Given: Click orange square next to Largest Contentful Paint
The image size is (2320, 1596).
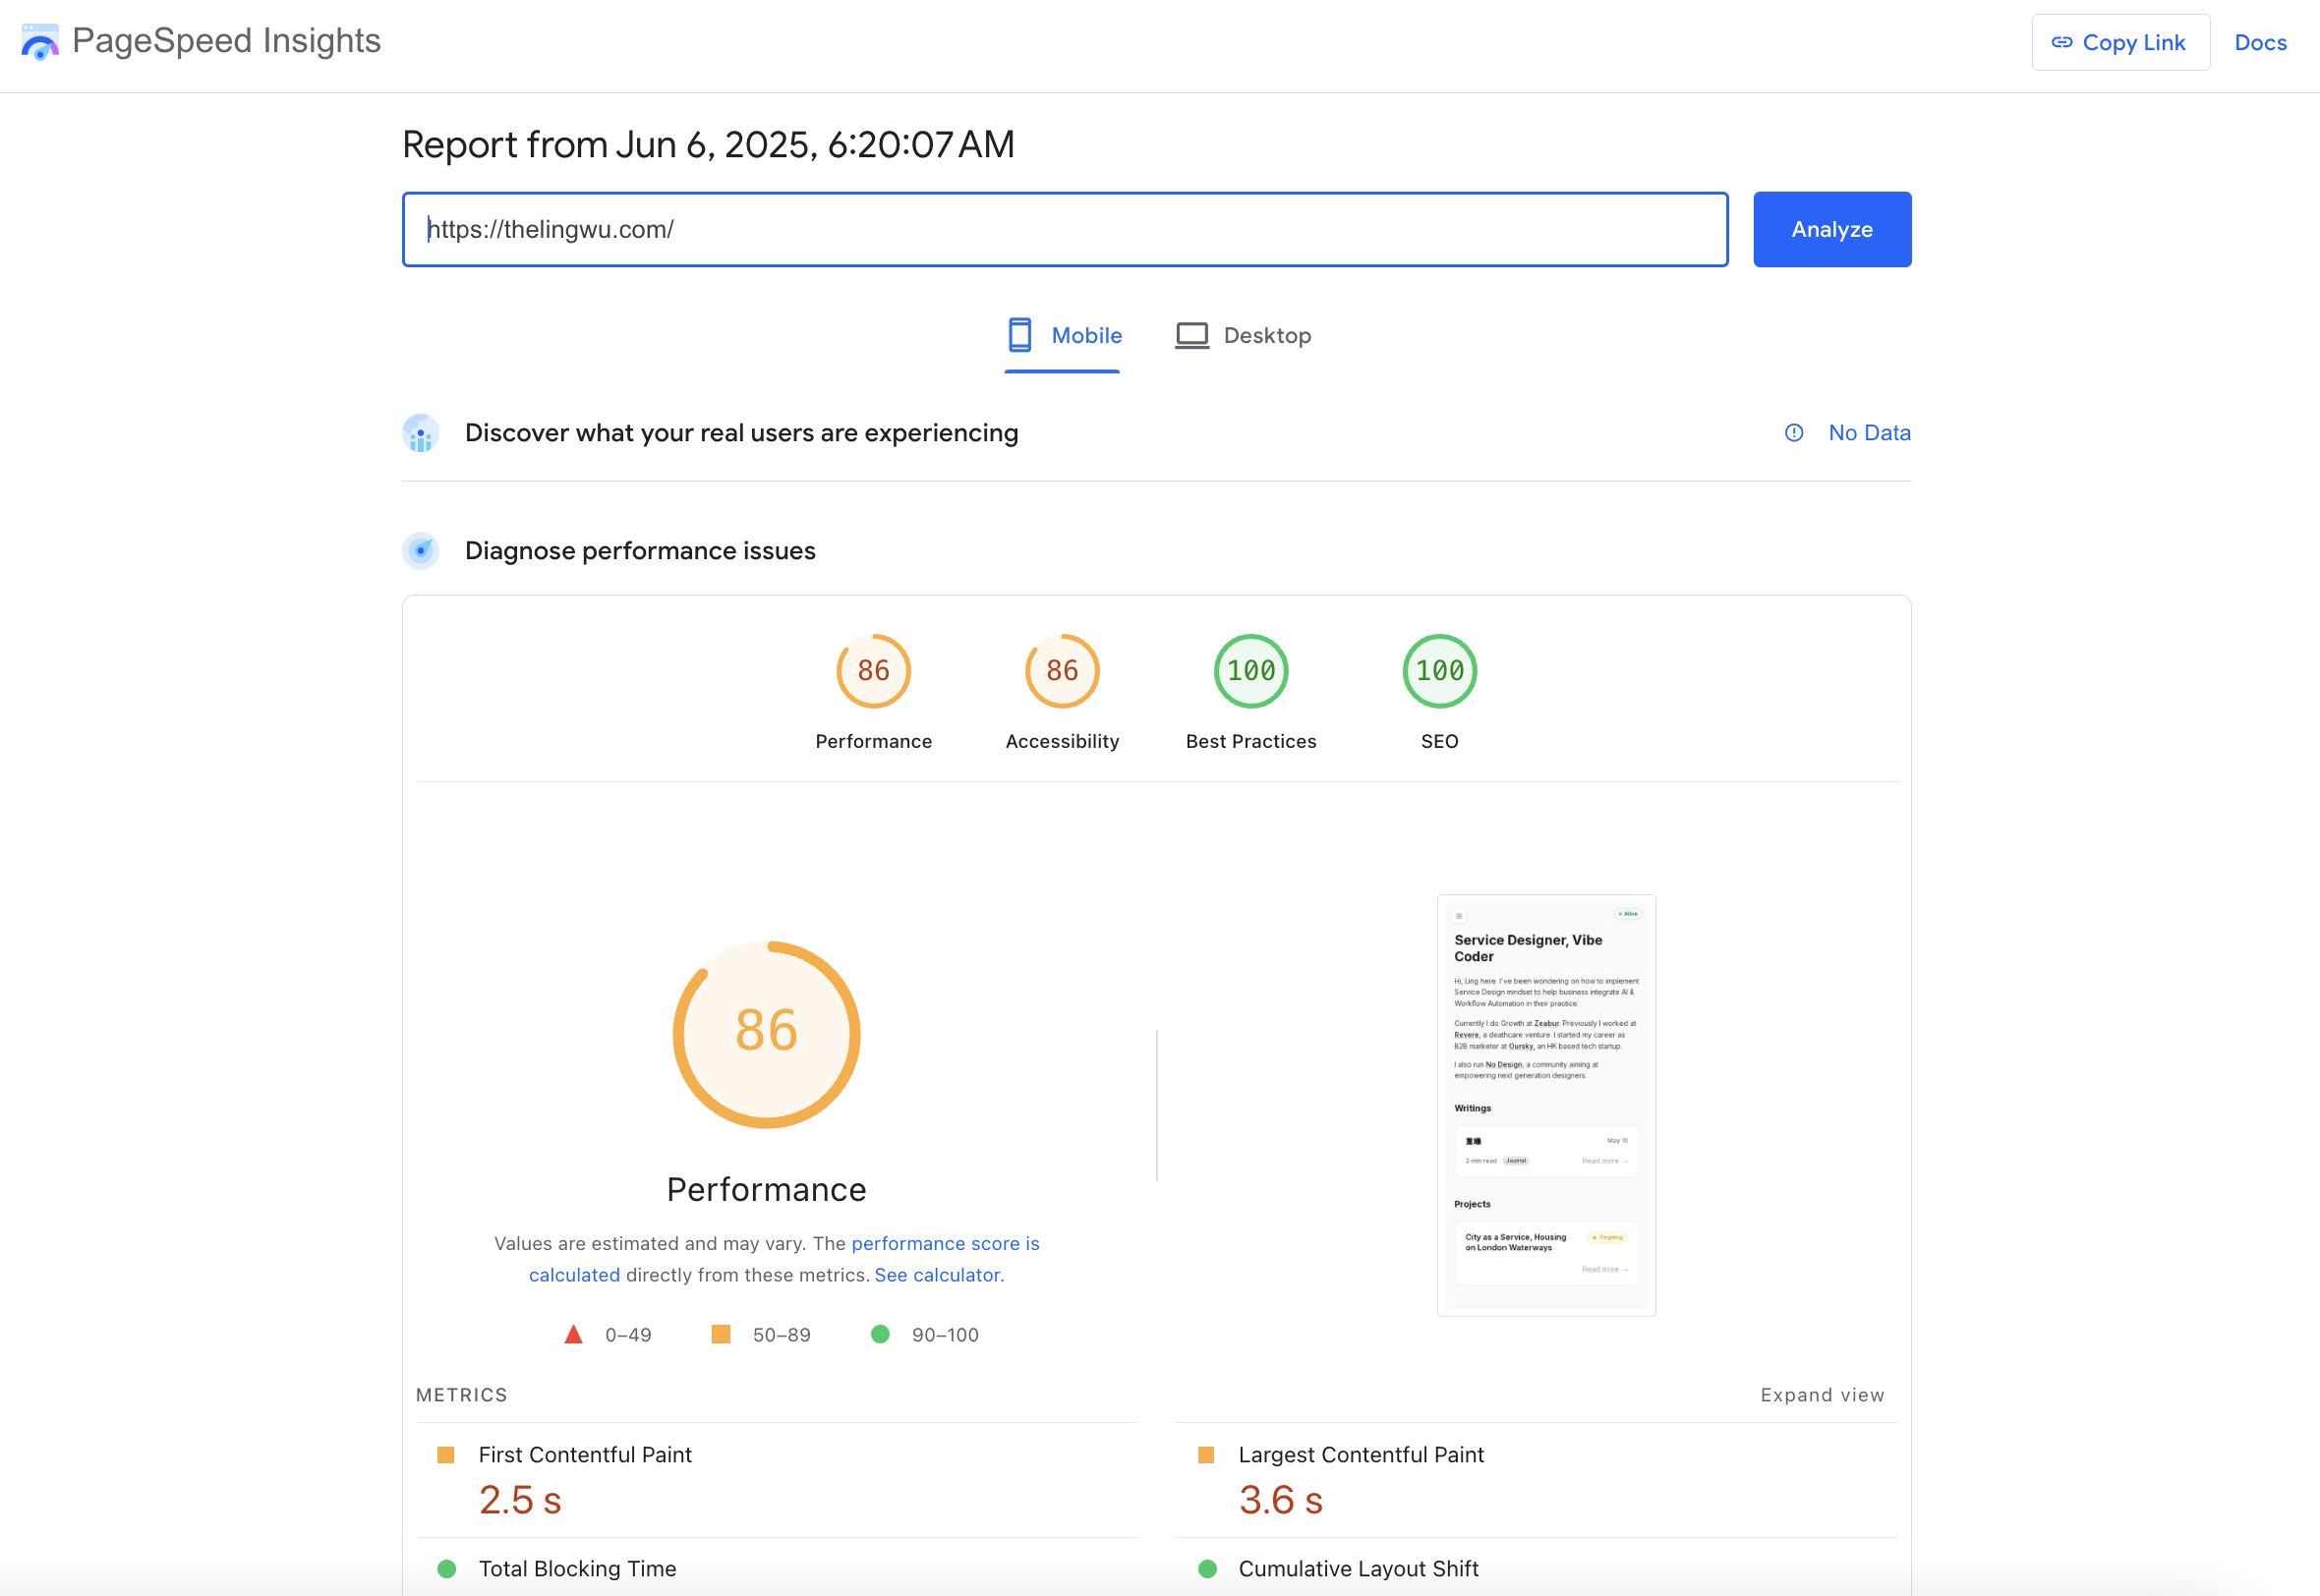Looking at the screenshot, I should [1206, 1455].
